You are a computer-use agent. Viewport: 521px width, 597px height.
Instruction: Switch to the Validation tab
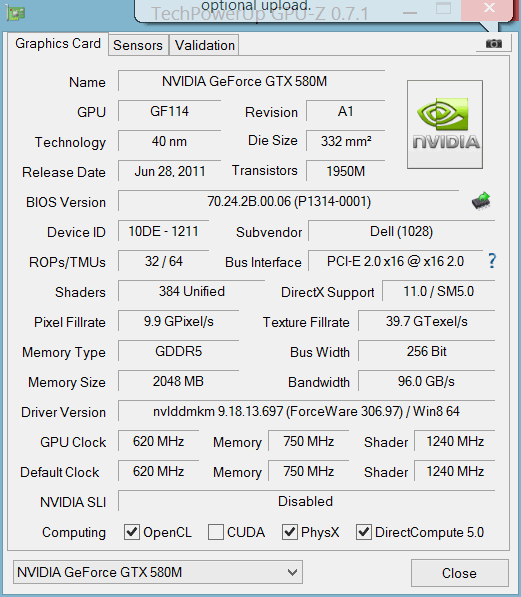point(205,45)
